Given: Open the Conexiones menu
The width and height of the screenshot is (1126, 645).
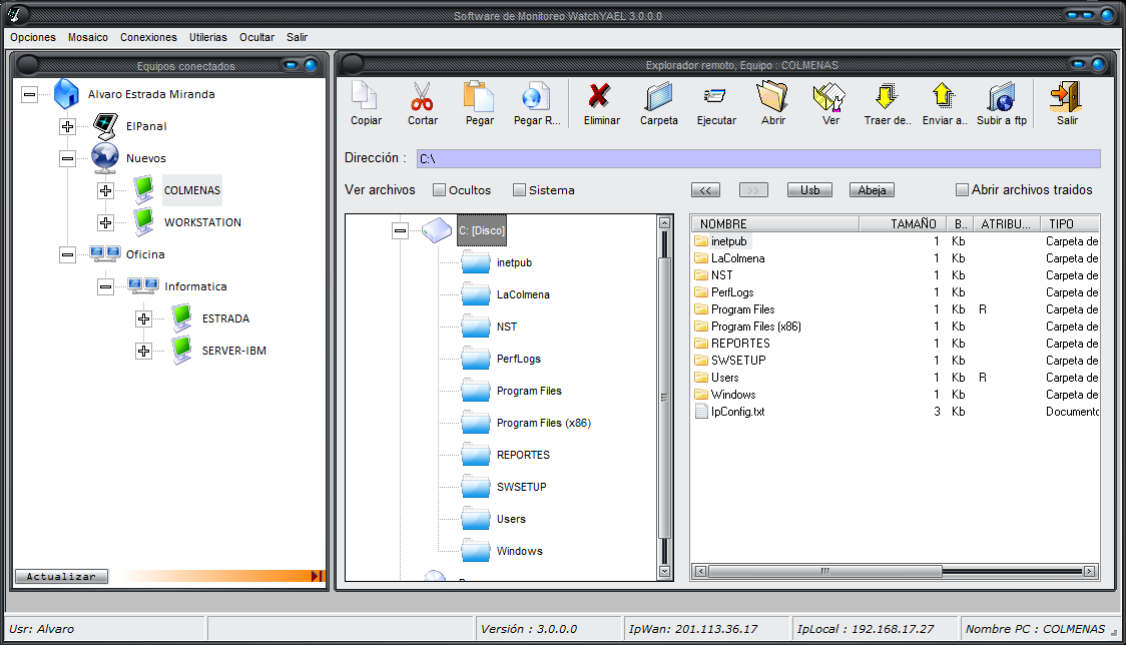Looking at the screenshot, I should coord(148,37).
